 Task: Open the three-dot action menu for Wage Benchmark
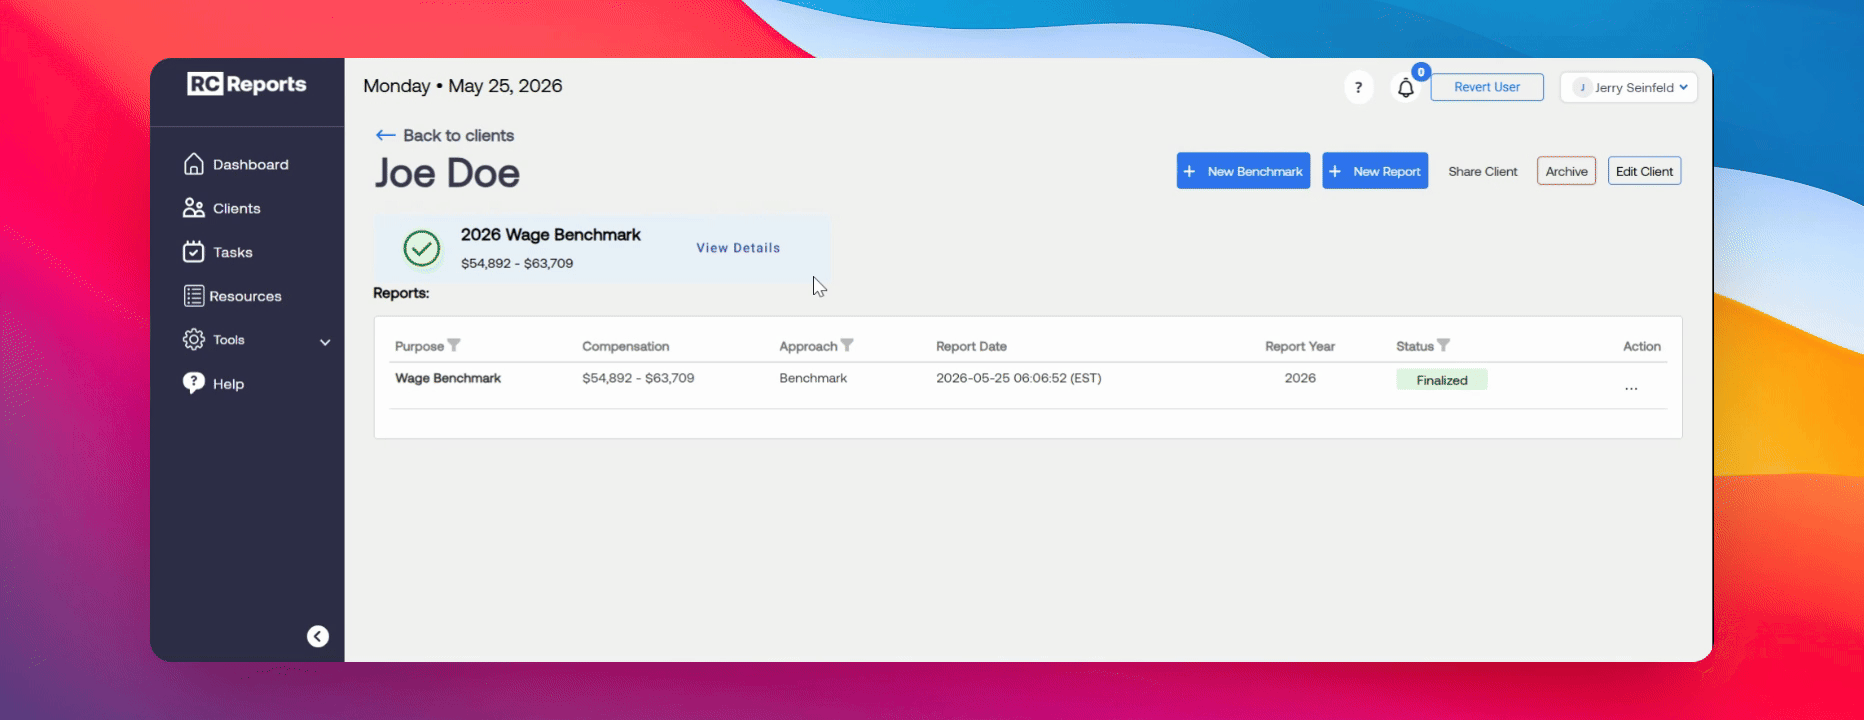(x=1631, y=388)
